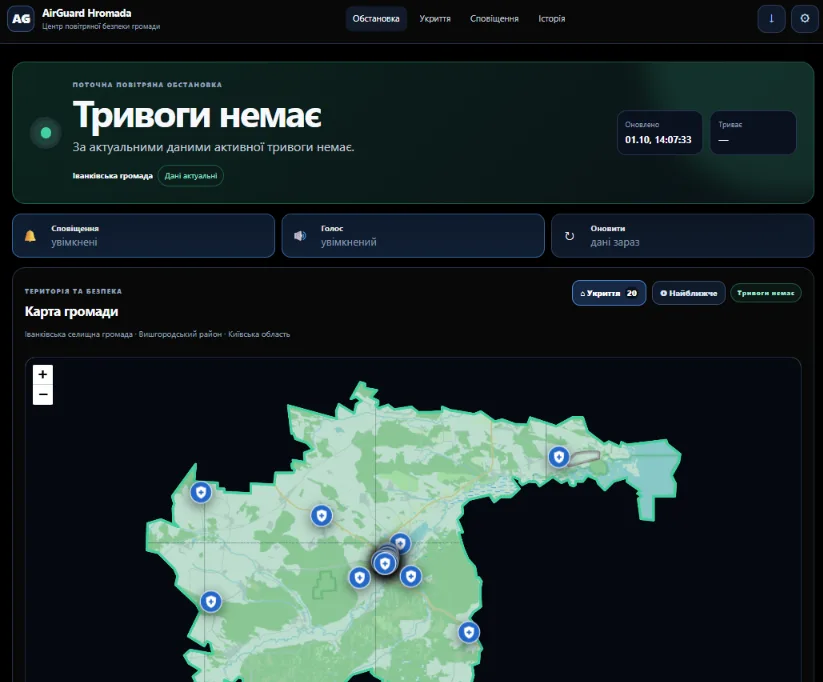This screenshot has width=823, height=682.
Task: Select the southwestern shelter marker
Action: point(211,602)
